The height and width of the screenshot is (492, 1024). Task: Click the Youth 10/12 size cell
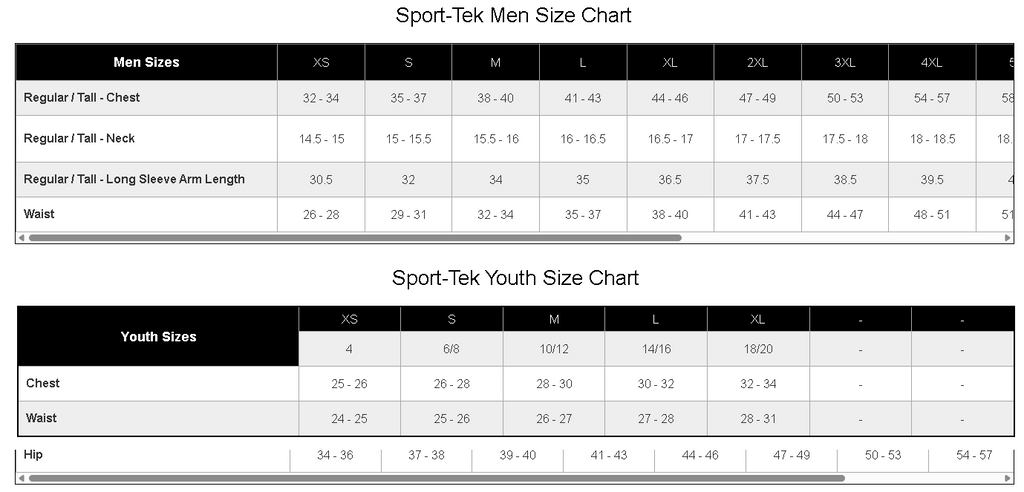tap(553, 349)
